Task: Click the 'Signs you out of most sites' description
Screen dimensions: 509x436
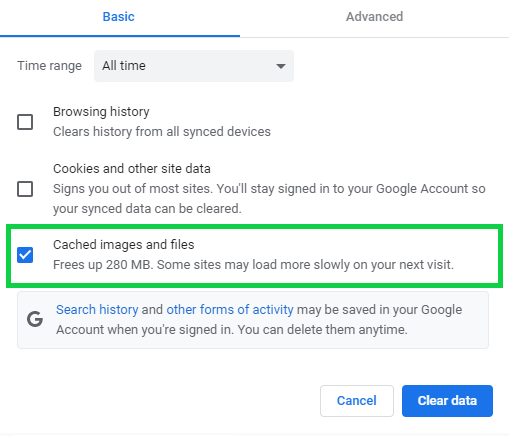Action: (269, 199)
